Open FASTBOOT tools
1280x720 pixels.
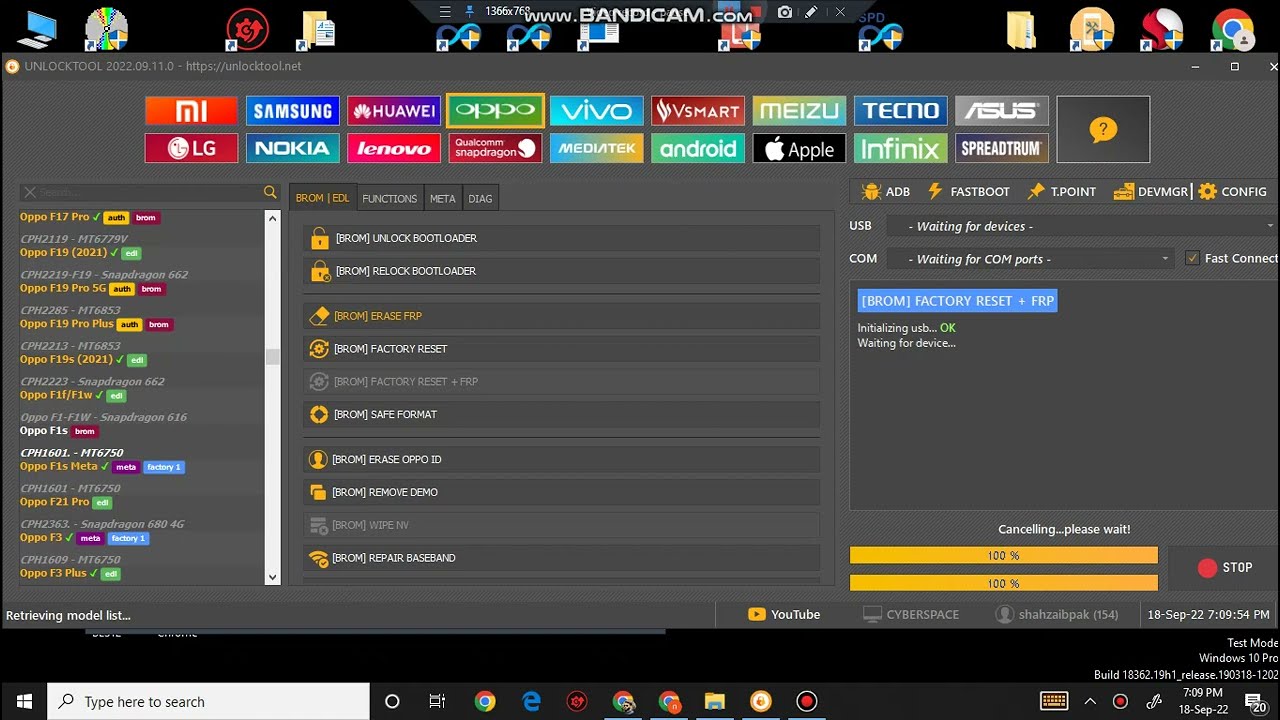tap(968, 192)
